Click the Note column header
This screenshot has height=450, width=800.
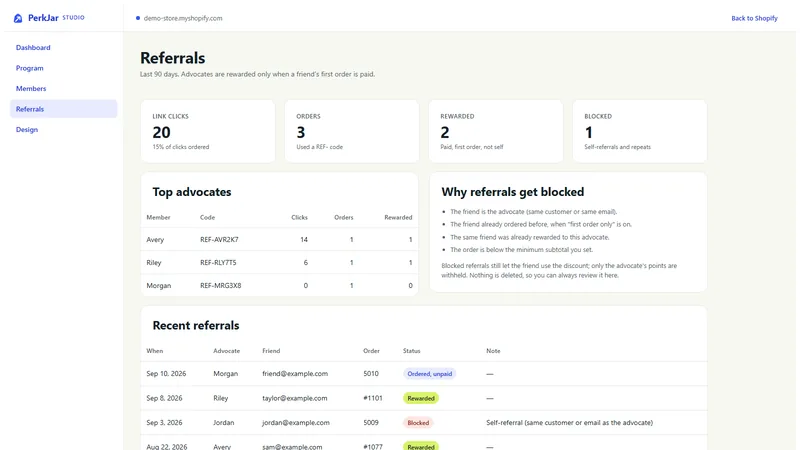coord(493,351)
